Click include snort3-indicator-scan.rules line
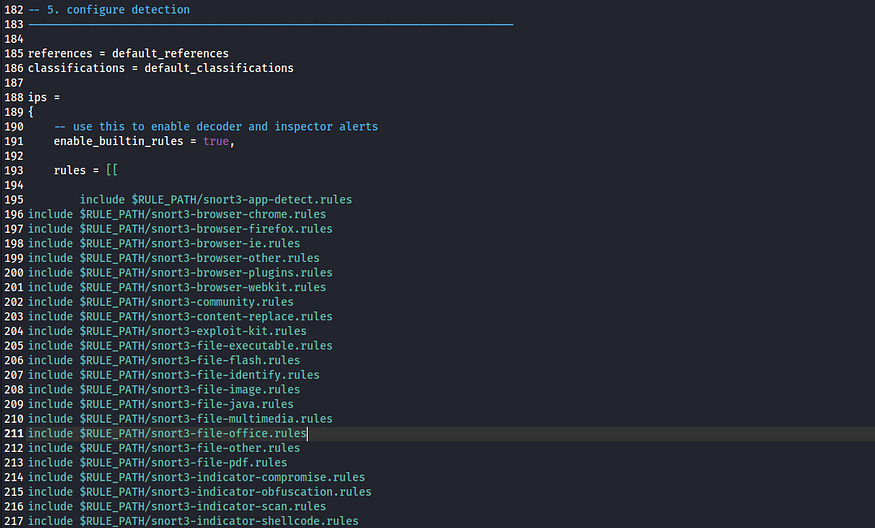Viewport: 875px width, 528px height. (177, 506)
